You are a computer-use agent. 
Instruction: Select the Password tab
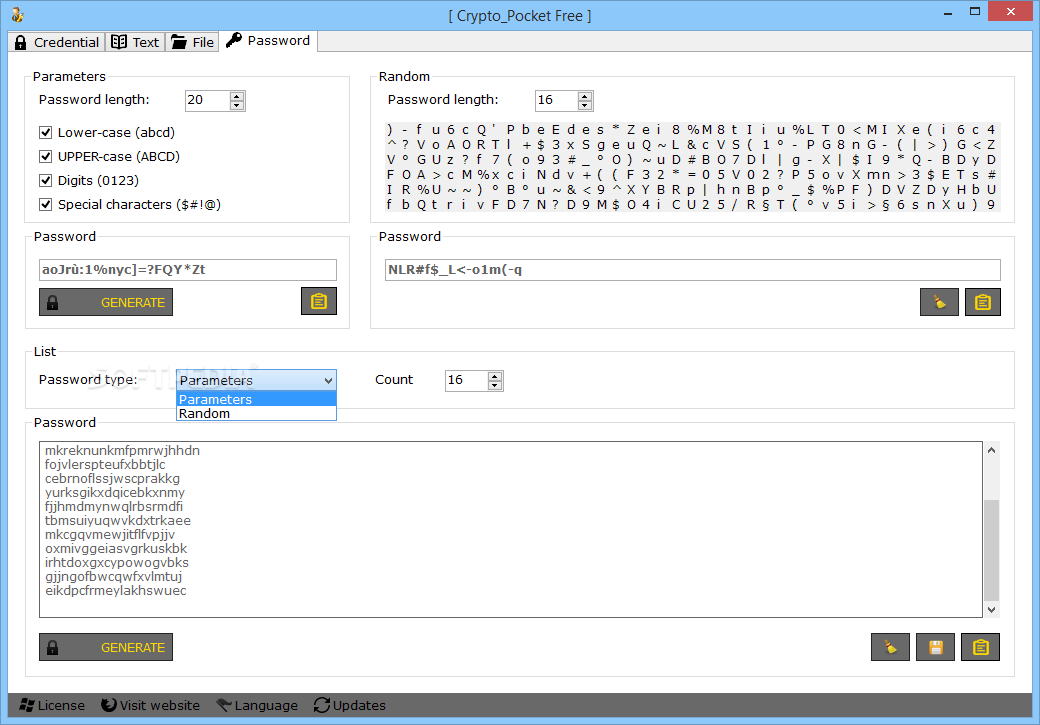point(268,40)
